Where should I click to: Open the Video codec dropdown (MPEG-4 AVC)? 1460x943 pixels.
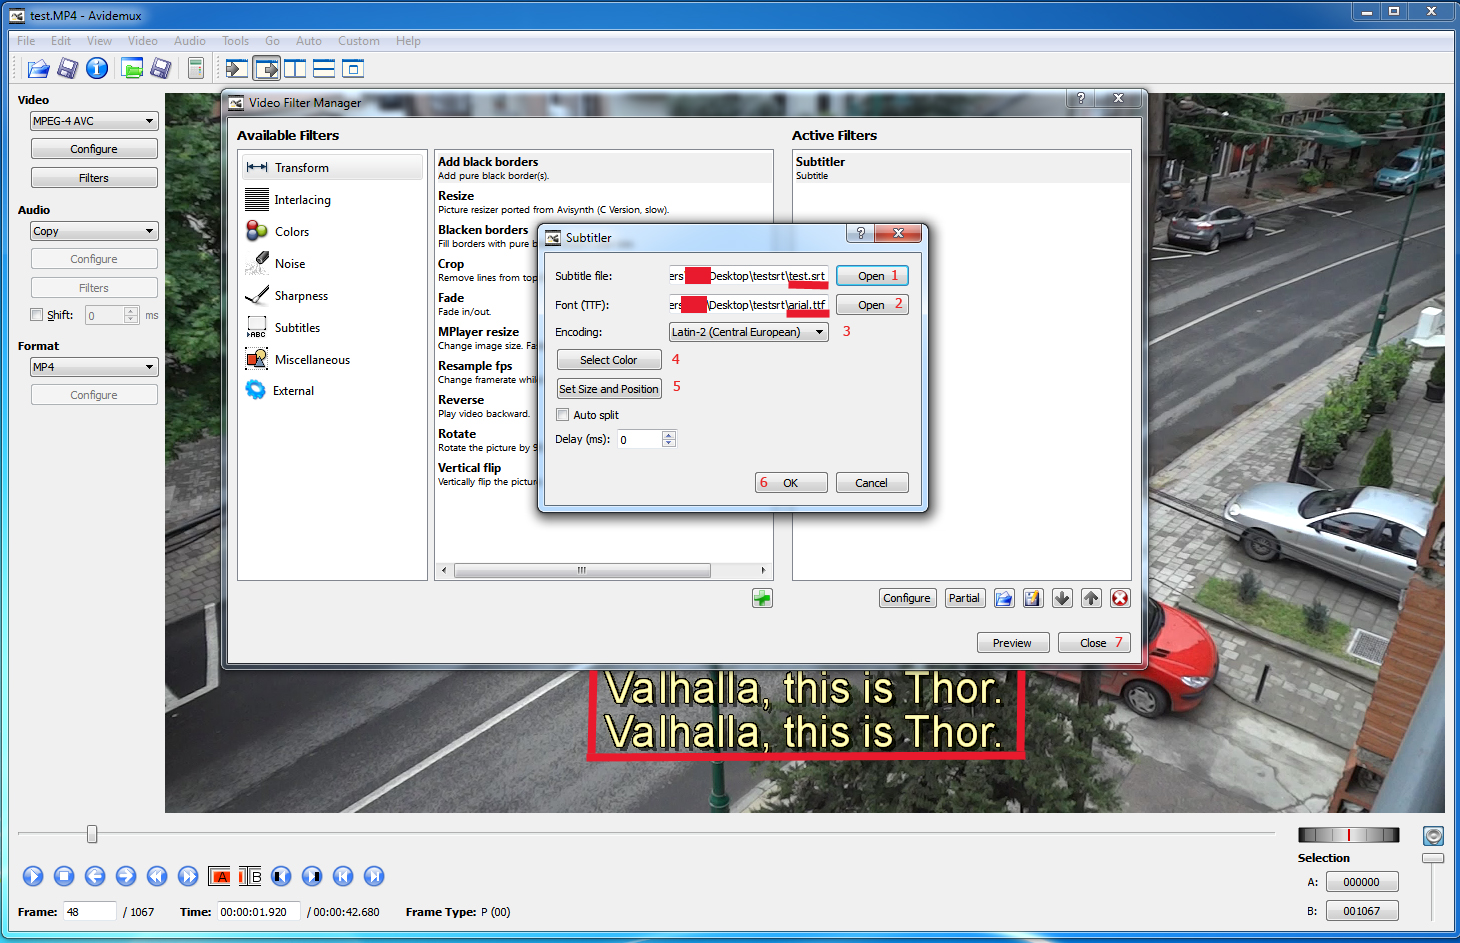(94, 121)
